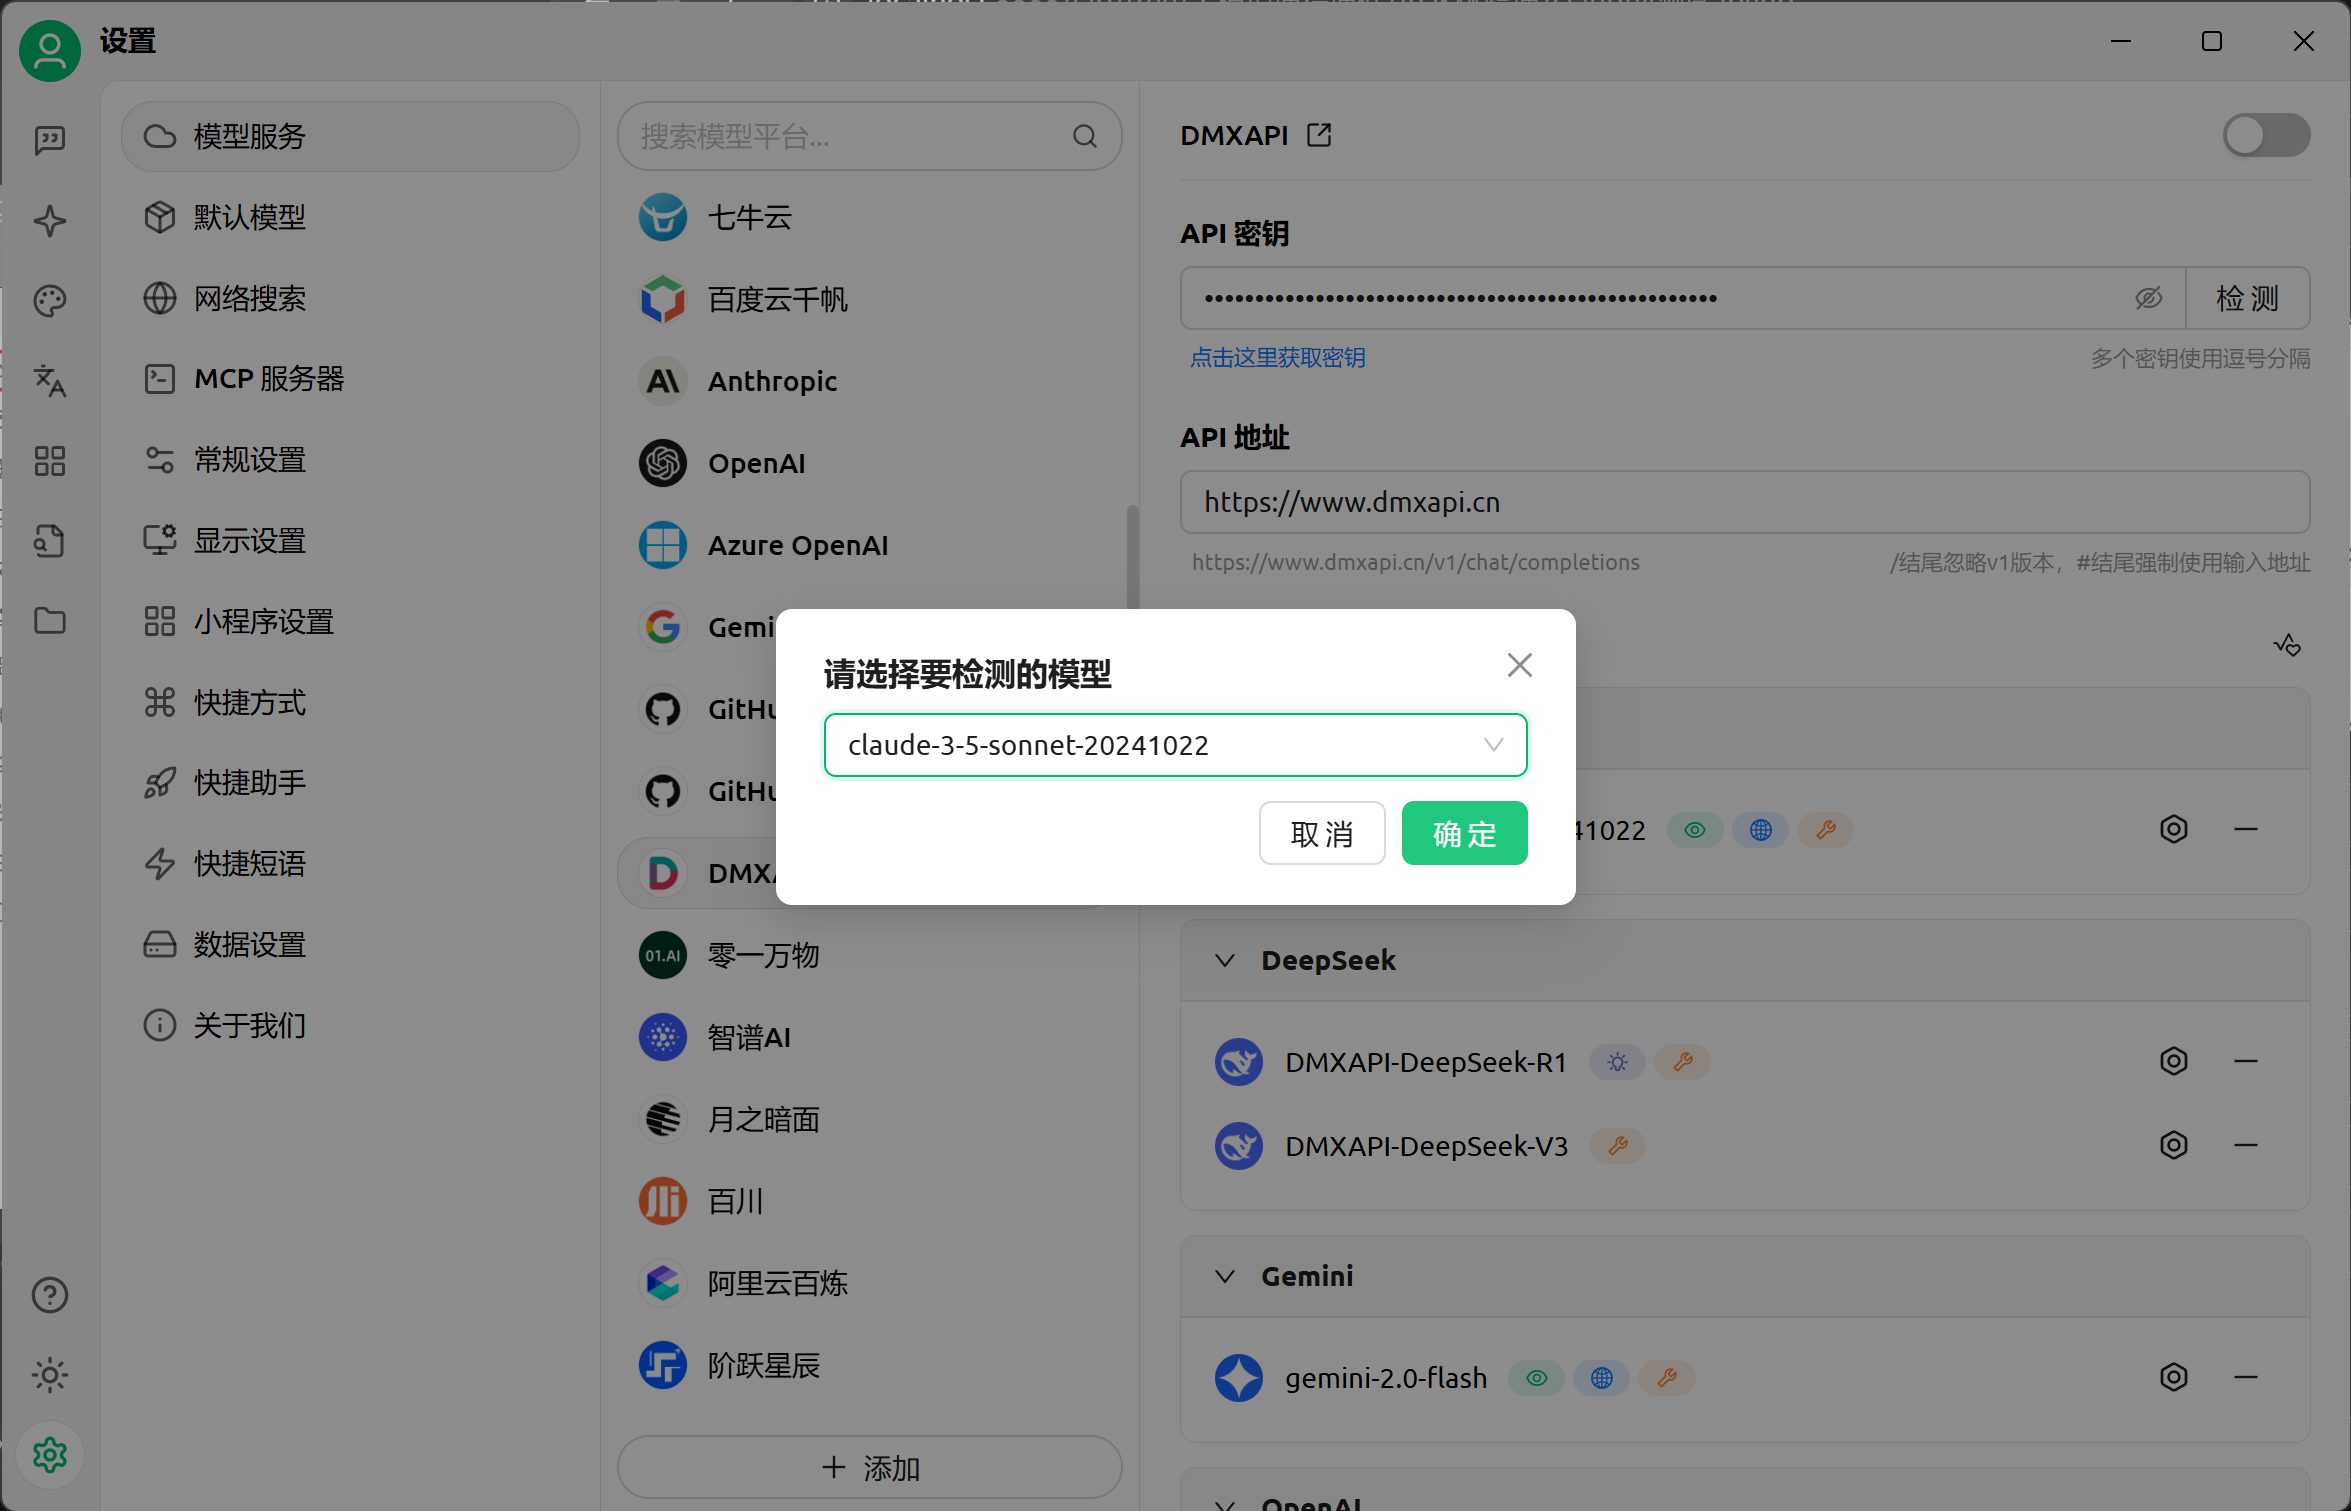Close the model selection dialog

(x=1519, y=666)
